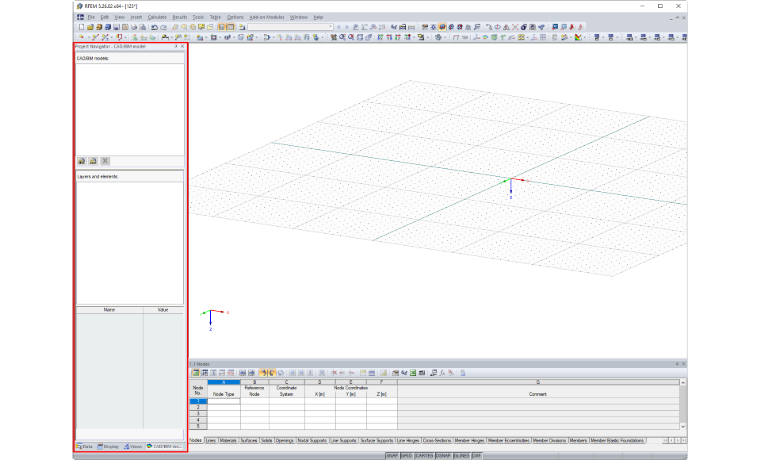Open the Calculate menu
The width and height of the screenshot is (760, 460).
click(x=157, y=17)
